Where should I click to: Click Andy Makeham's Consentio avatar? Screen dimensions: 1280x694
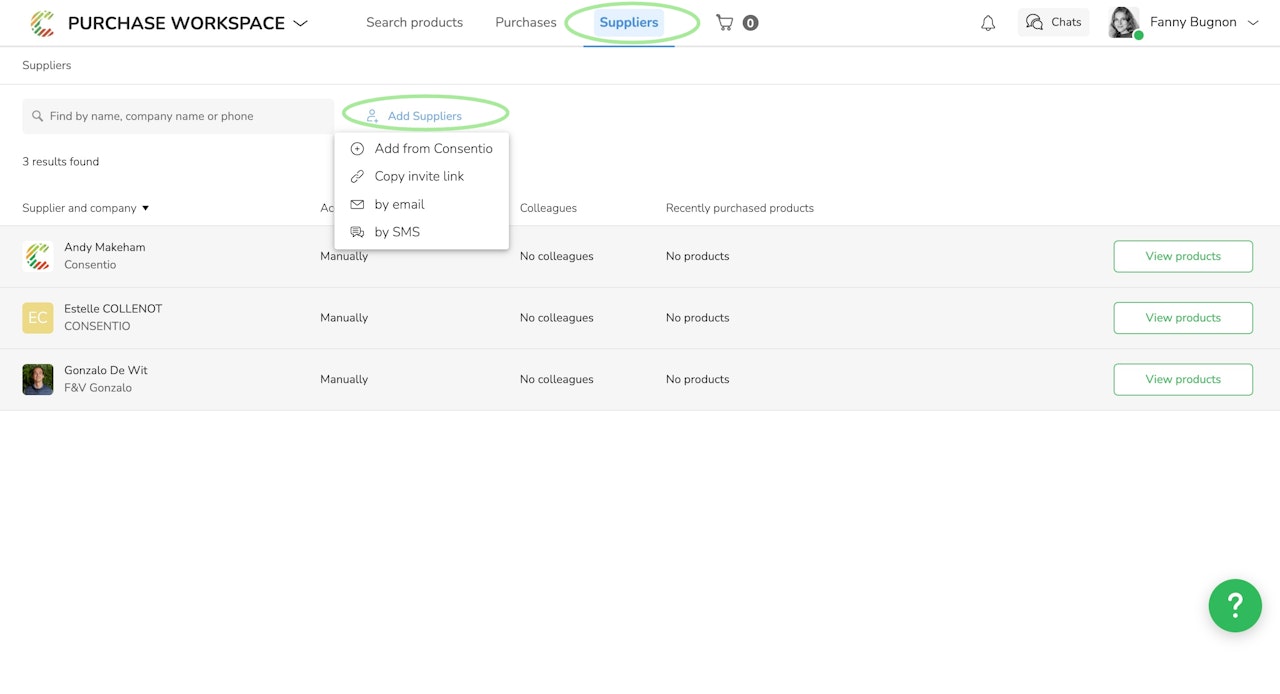pos(38,256)
